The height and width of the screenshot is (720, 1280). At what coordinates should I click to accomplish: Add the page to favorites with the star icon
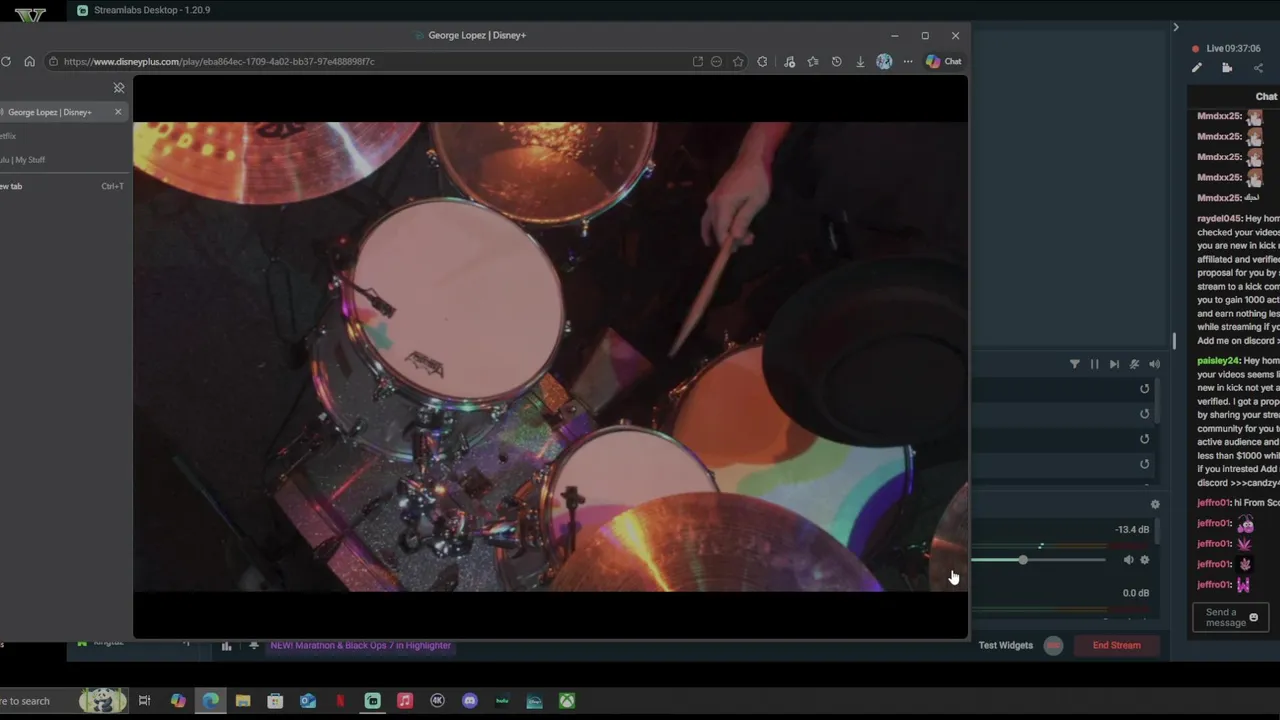pos(738,62)
